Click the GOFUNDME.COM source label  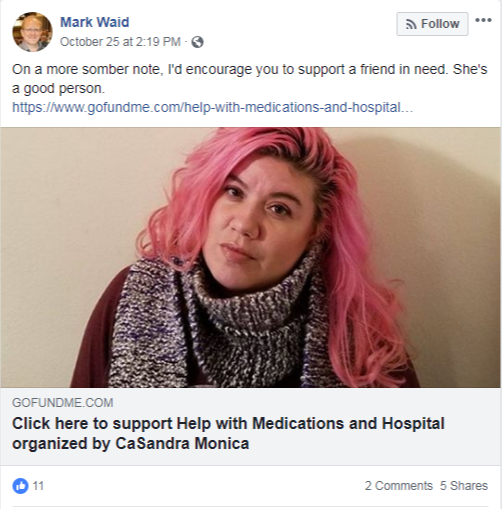click(x=63, y=403)
